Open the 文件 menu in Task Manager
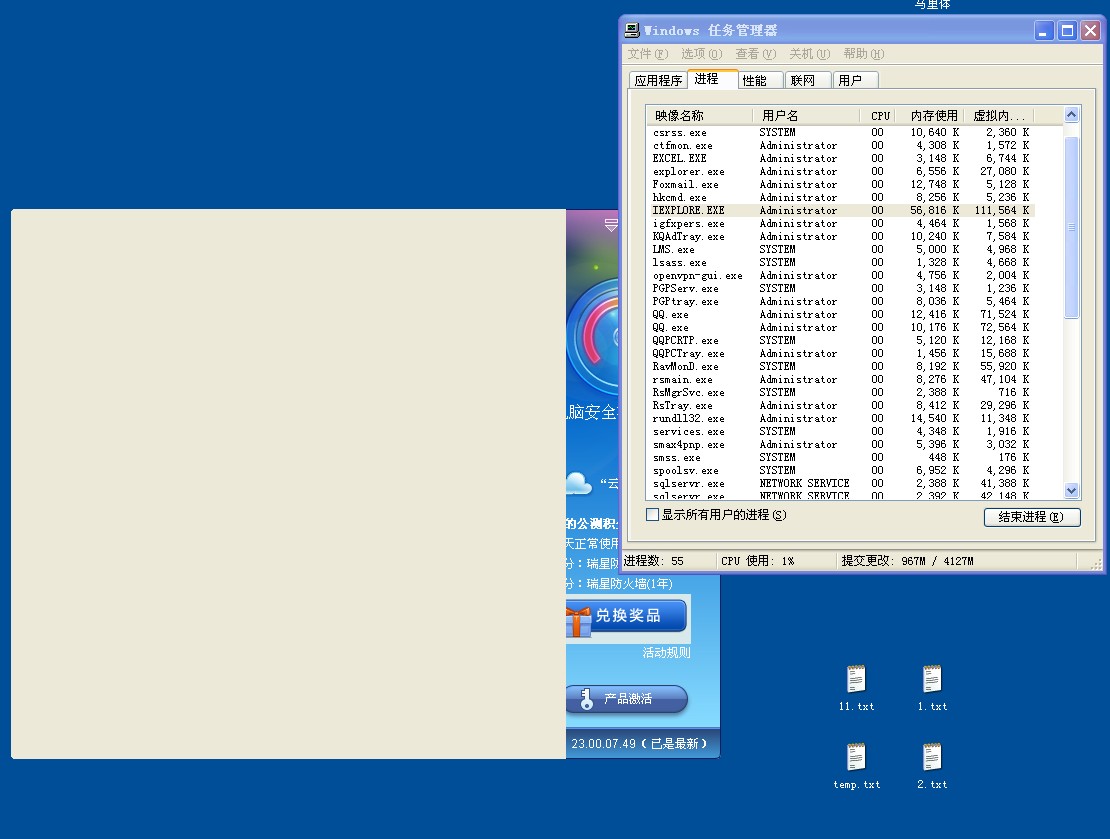This screenshot has height=839, width=1110. coord(648,54)
